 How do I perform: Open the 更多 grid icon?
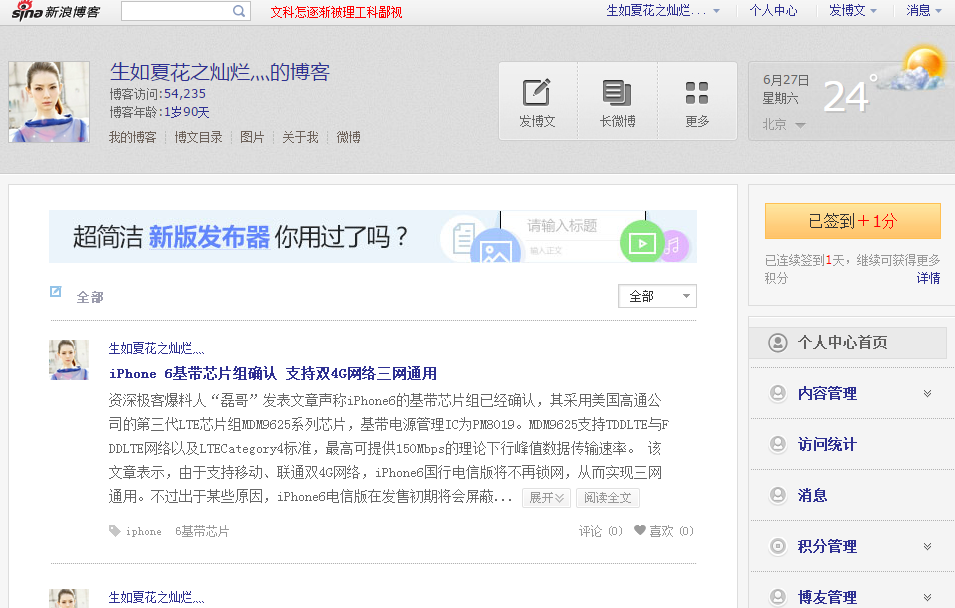[x=697, y=93]
